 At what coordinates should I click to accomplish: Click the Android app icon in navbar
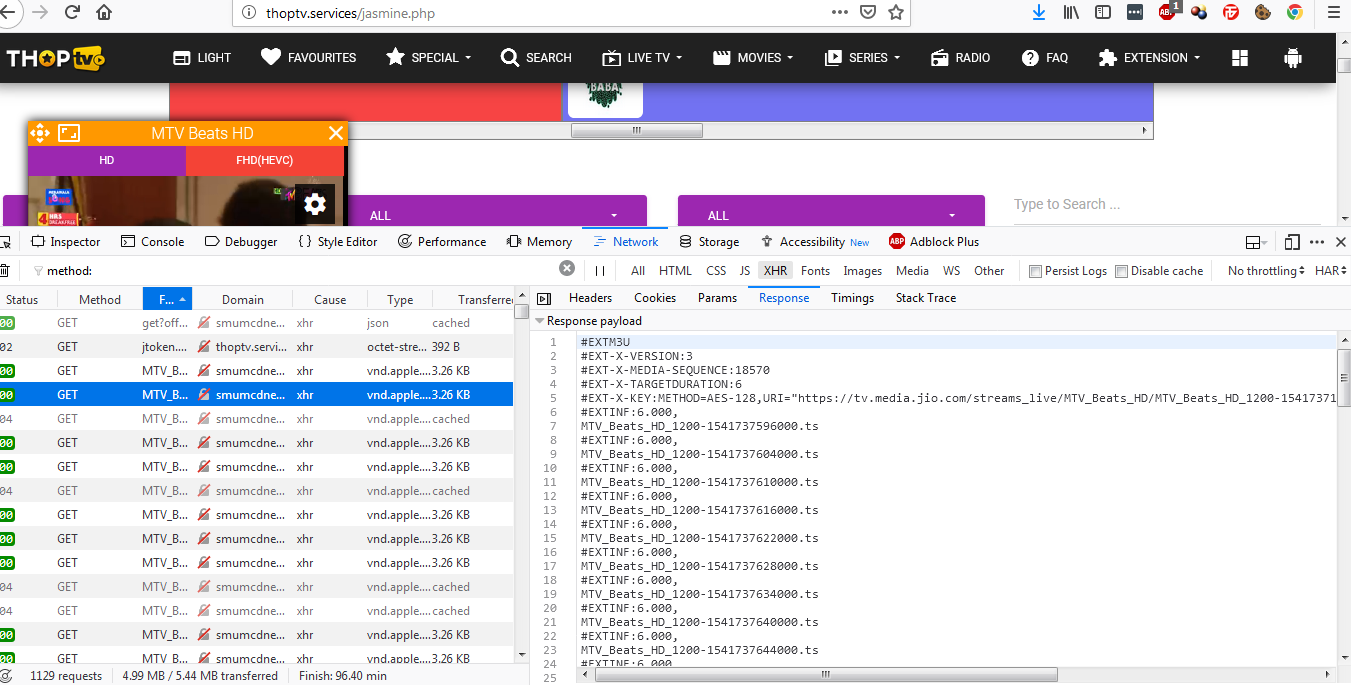1293,58
